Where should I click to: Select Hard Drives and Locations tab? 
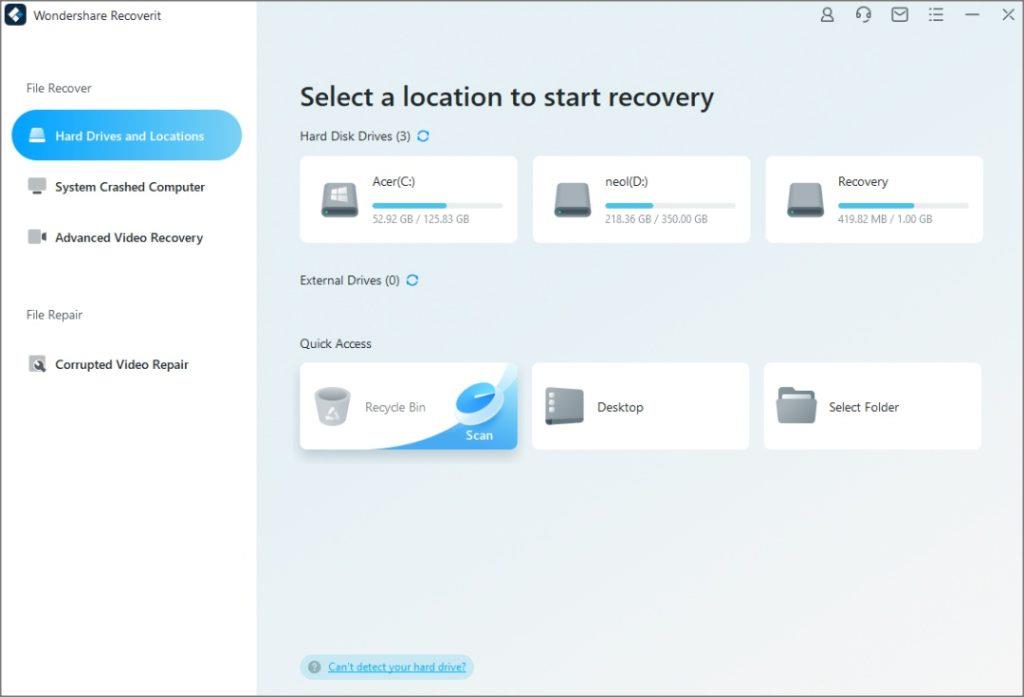[x=127, y=135]
